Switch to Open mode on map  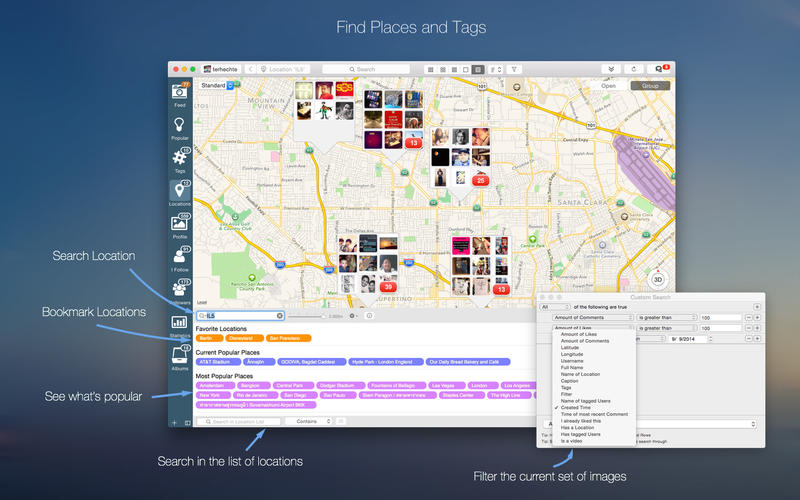coord(608,86)
